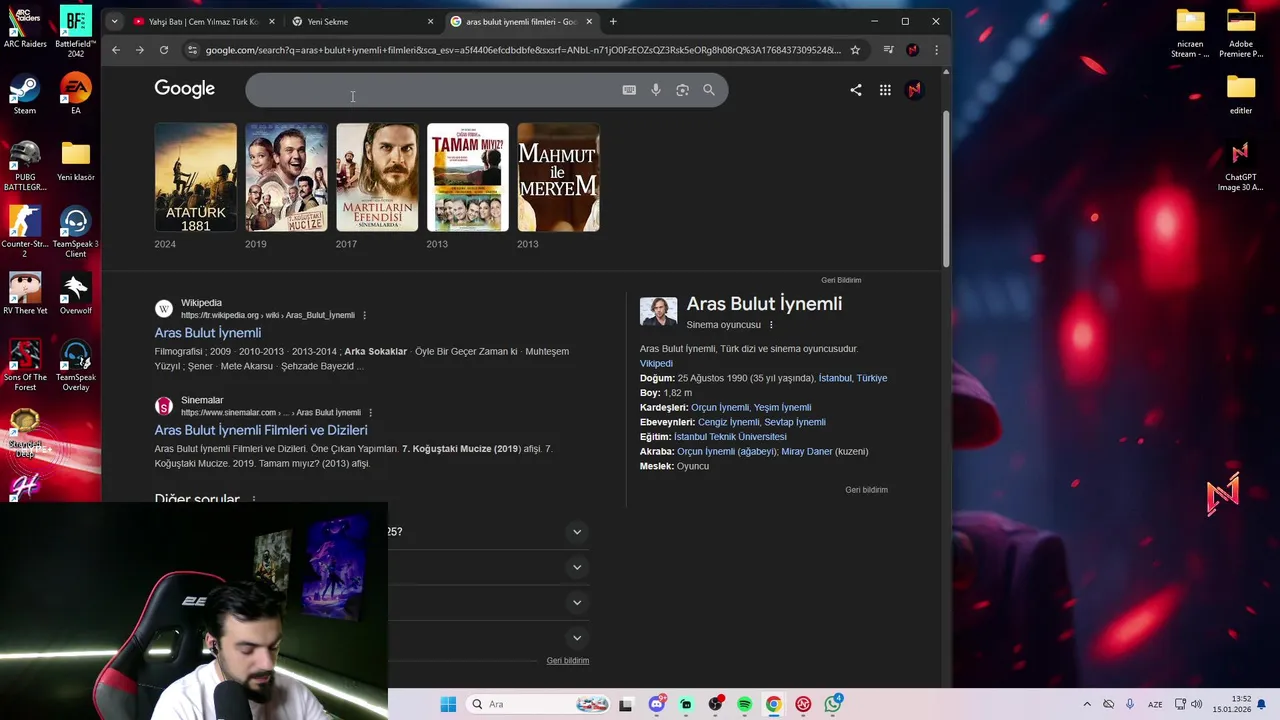Viewport: 1280px width, 720px height.
Task: Click the share icon beside Google apps
Action: [856, 90]
